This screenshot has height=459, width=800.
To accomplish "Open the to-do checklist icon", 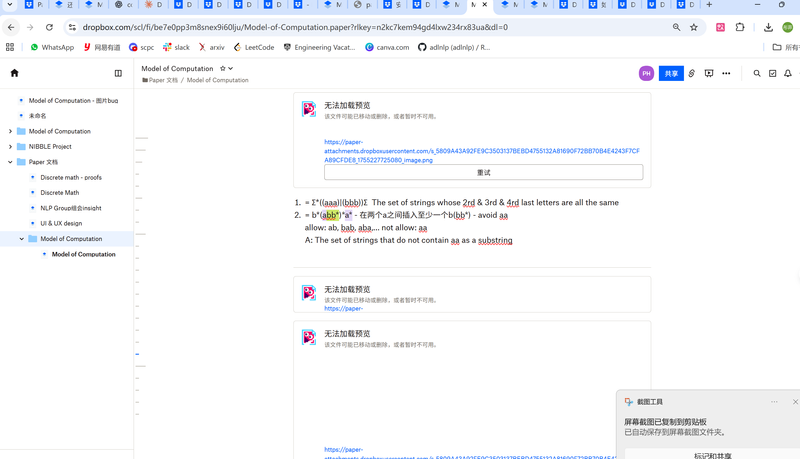I will [x=772, y=73].
